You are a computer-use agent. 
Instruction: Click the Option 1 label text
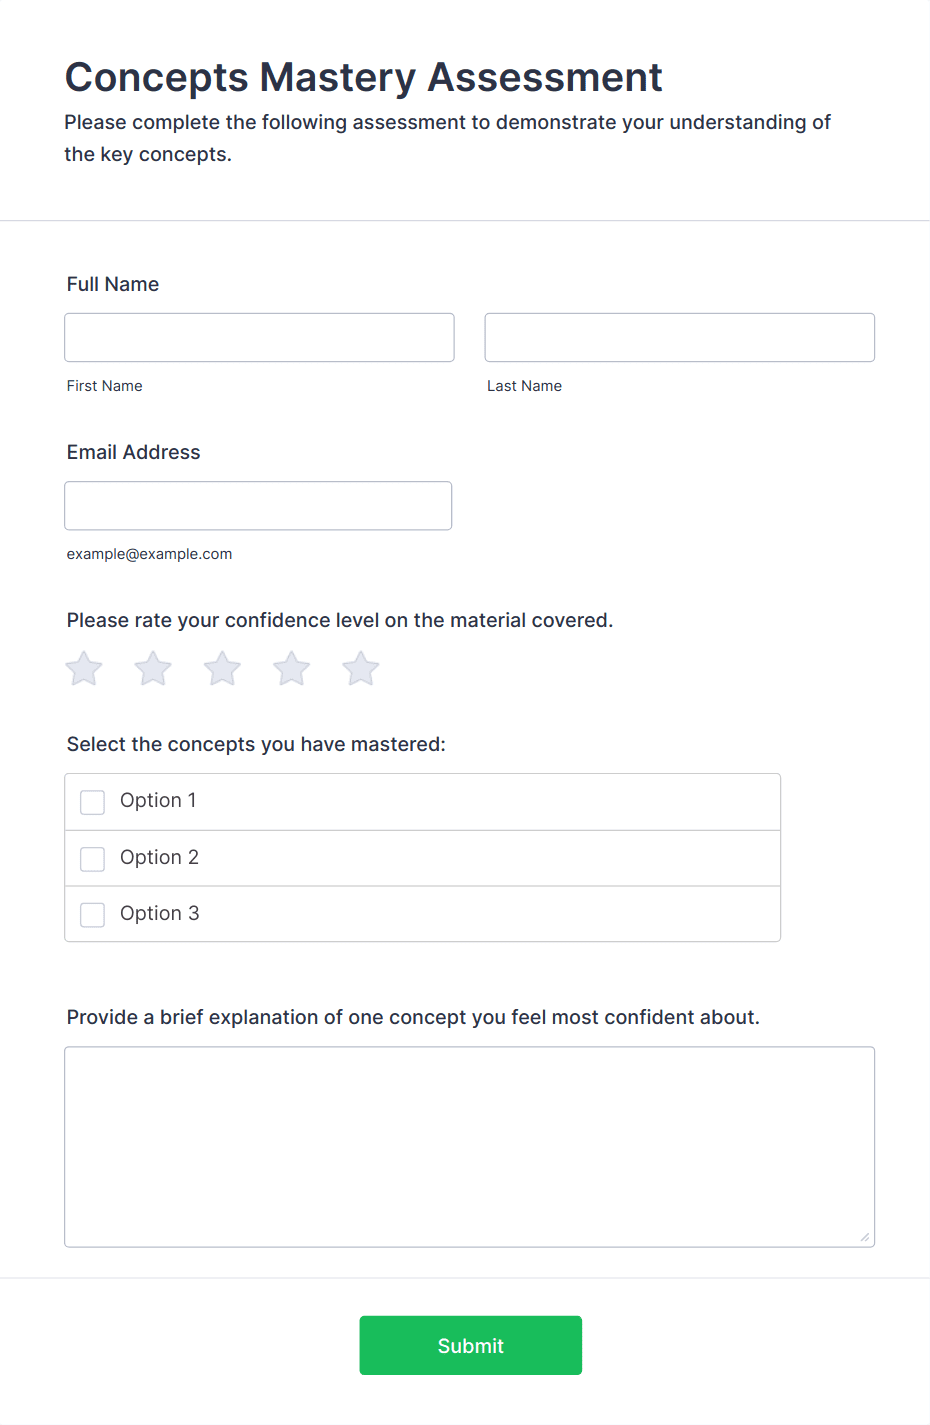[158, 801]
